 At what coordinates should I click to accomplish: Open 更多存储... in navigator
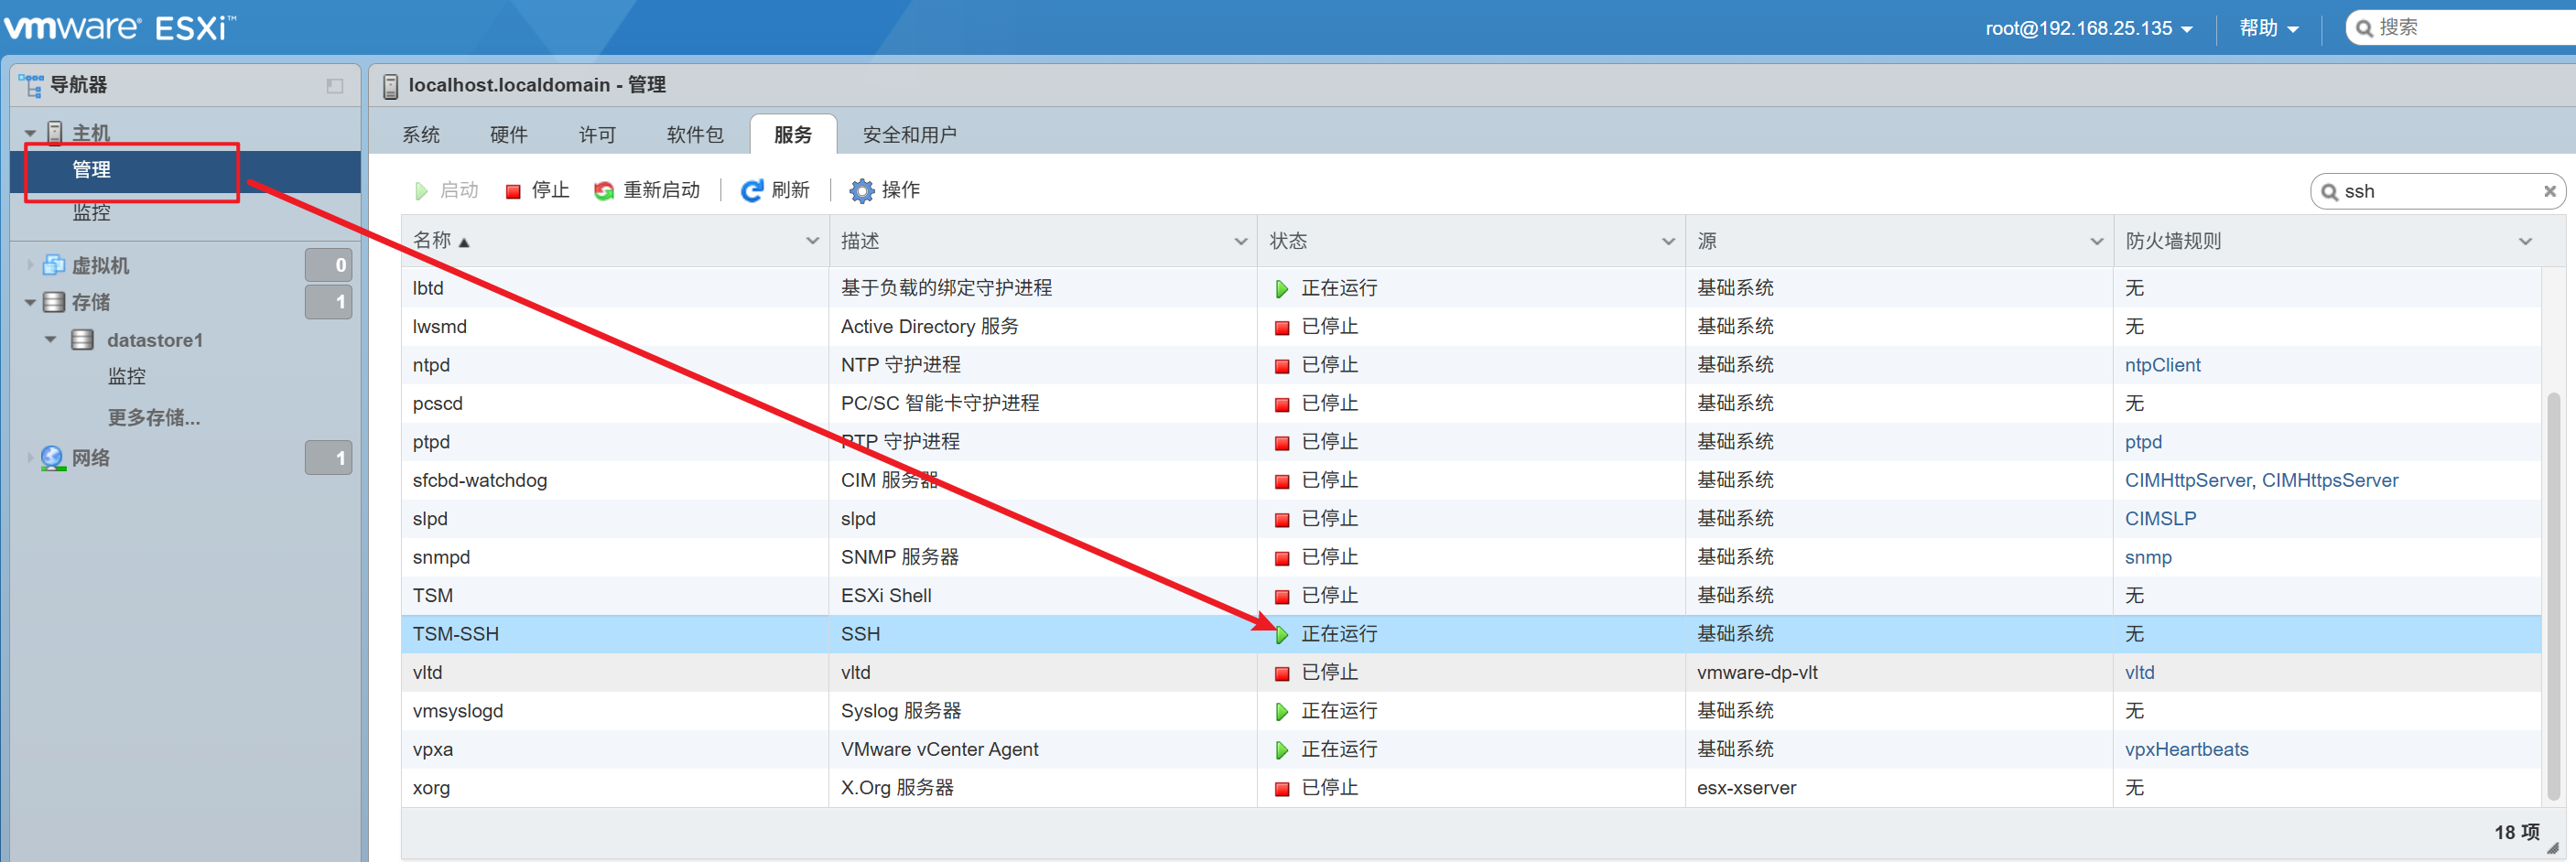tap(154, 417)
